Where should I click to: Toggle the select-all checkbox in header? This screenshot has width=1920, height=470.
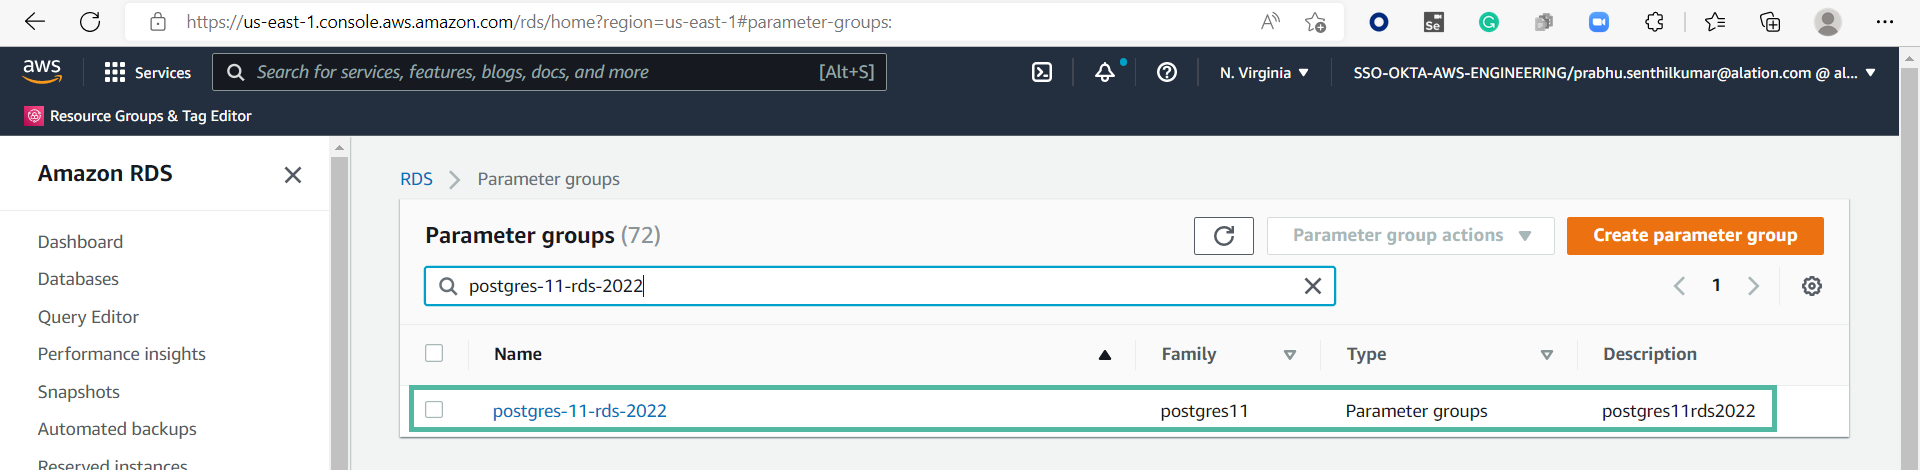point(434,353)
